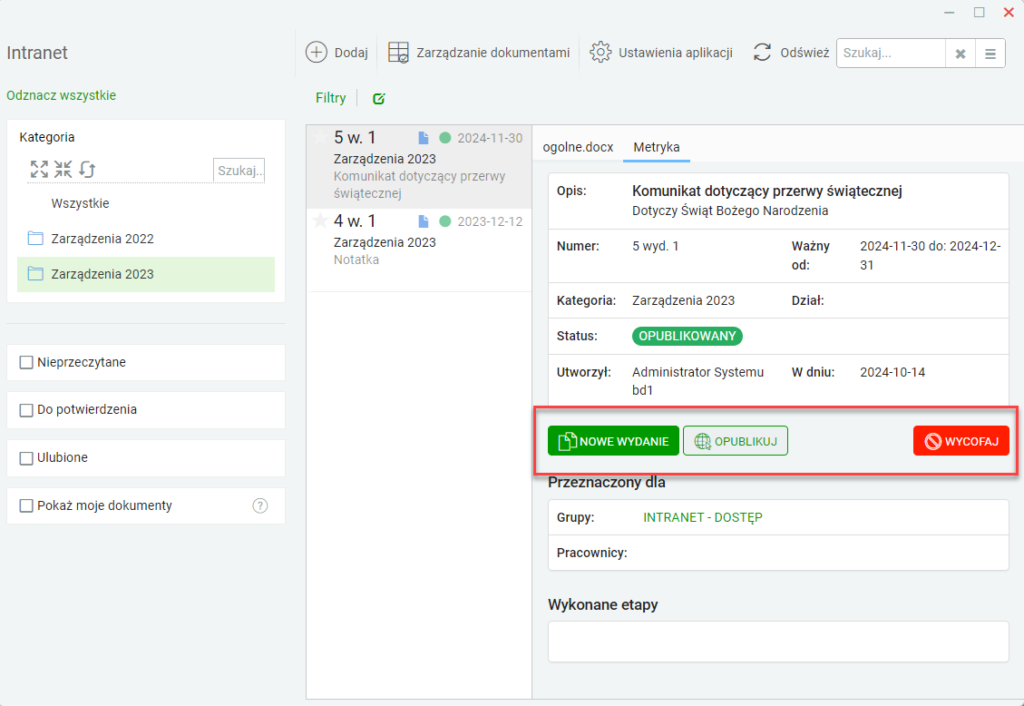This screenshot has width=1024, height=706.
Task: Click Ustawienia aplikacji toolbar label
Action: [x=675, y=53]
